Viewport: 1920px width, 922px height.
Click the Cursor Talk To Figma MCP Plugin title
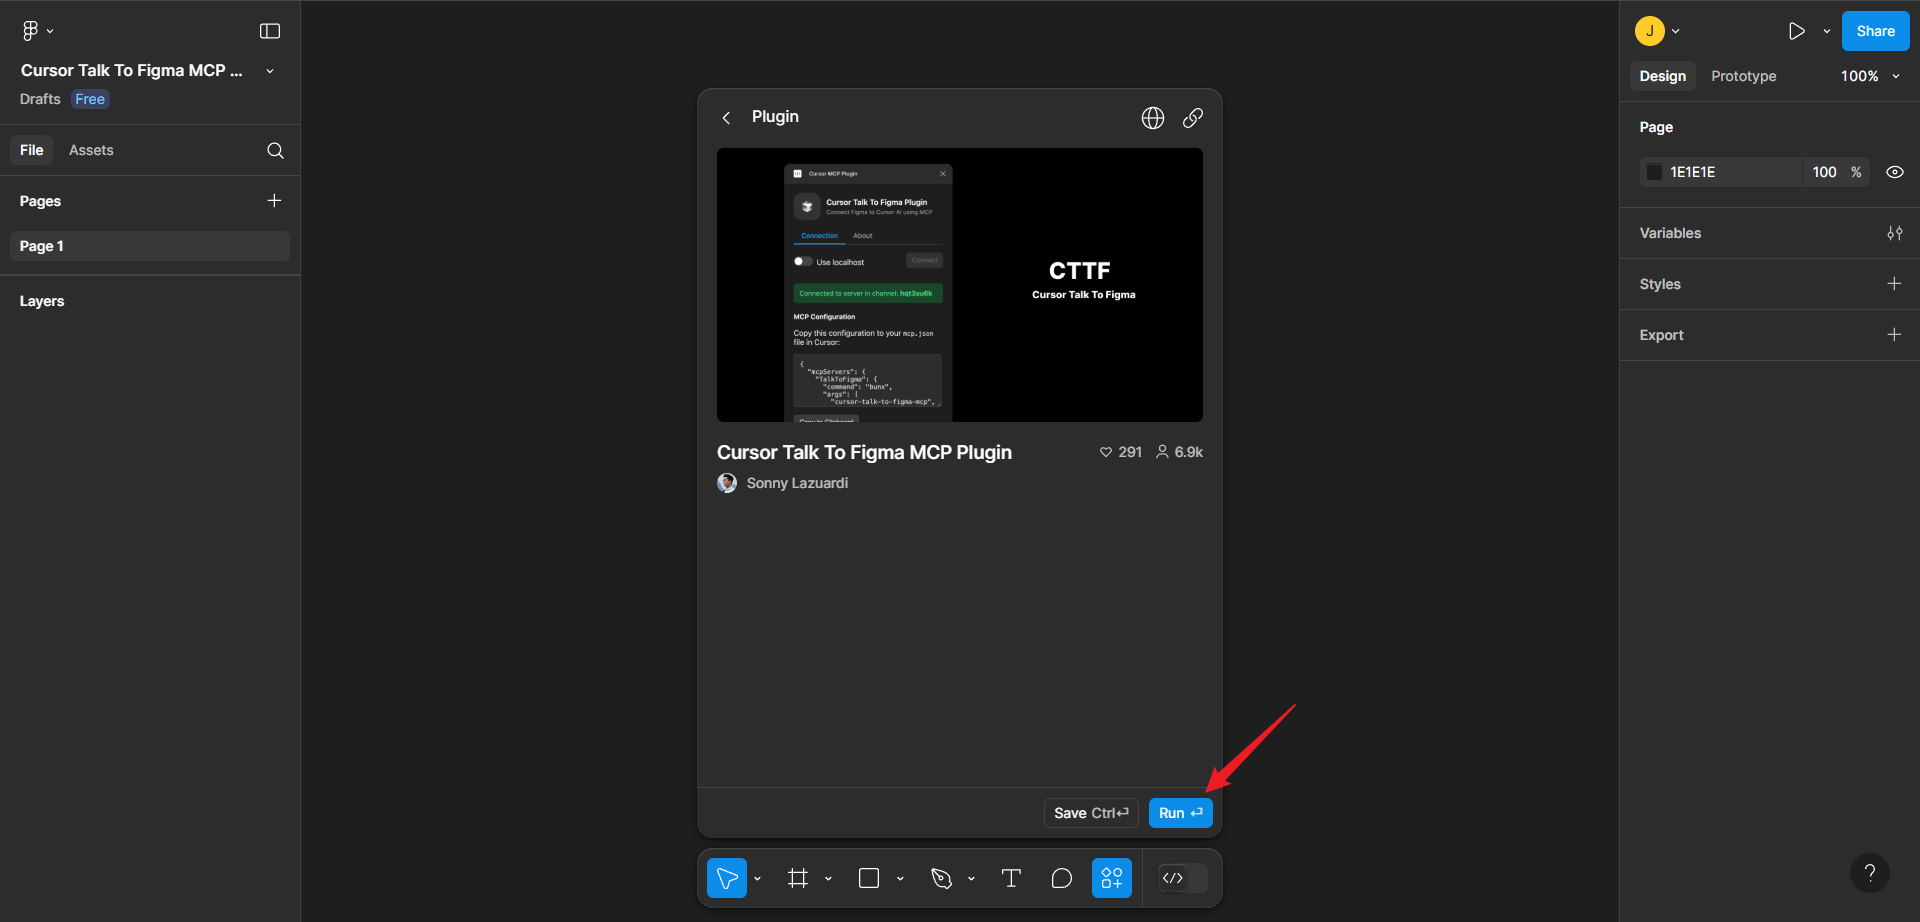click(864, 452)
